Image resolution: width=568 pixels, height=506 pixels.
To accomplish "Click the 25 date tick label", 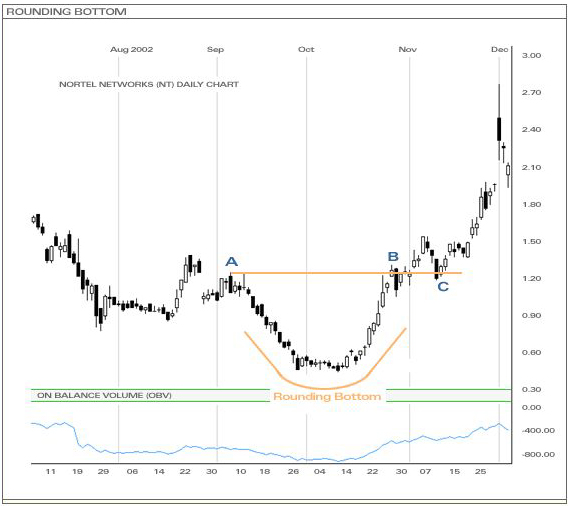I will (480, 471).
